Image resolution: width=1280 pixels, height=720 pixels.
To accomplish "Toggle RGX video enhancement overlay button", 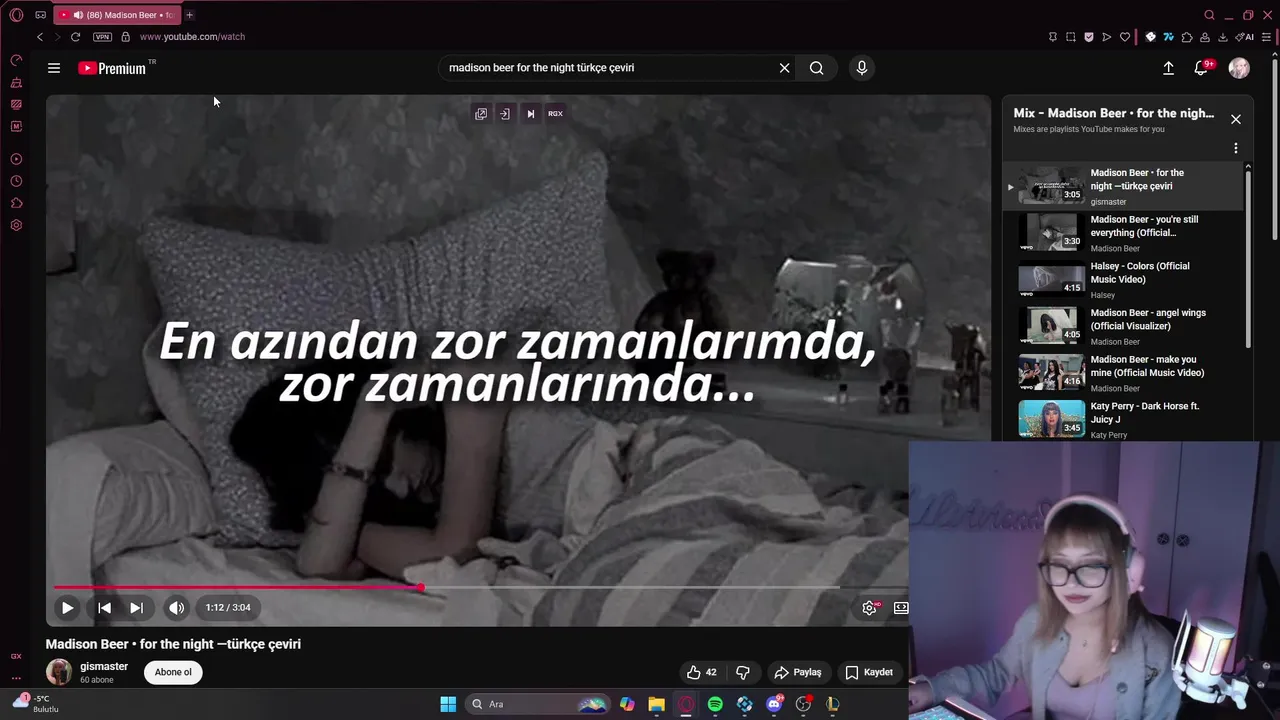I will (x=555, y=114).
